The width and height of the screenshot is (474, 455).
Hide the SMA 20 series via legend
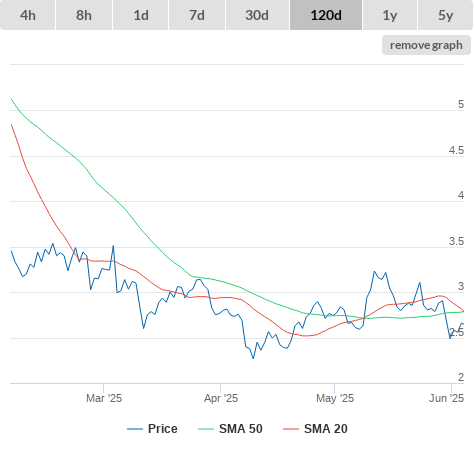click(x=326, y=429)
